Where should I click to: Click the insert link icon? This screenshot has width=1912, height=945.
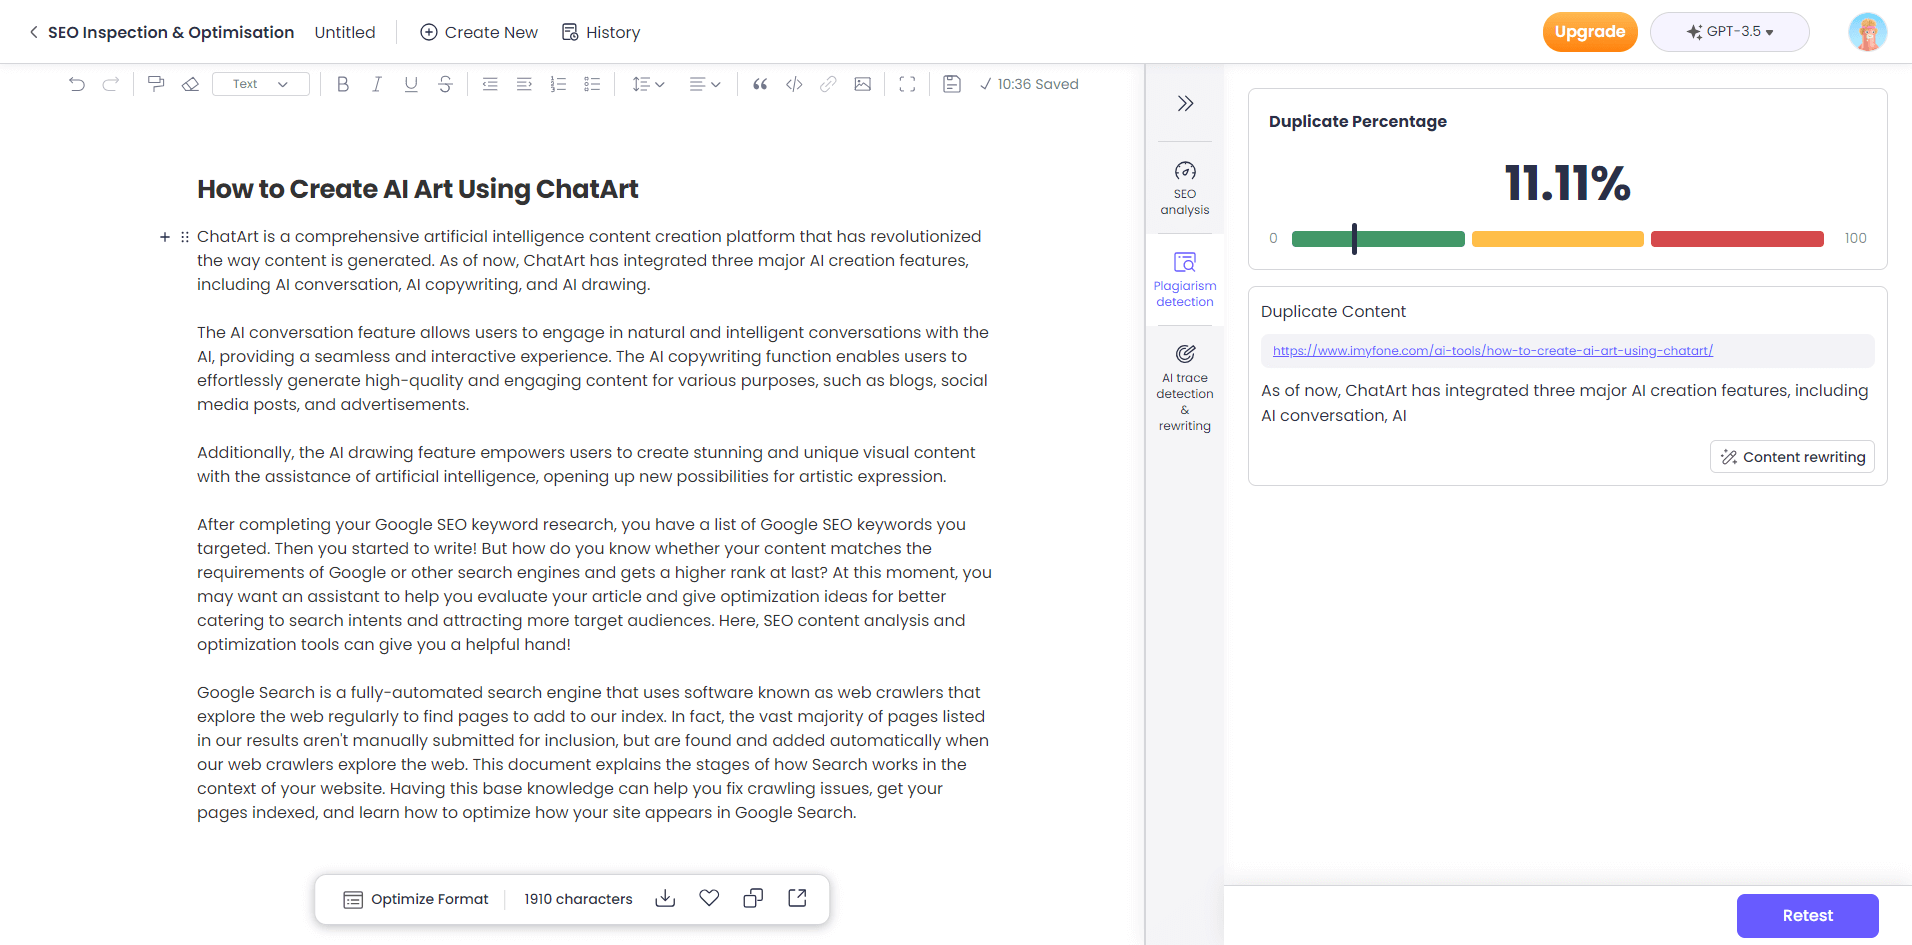[x=828, y=84]
